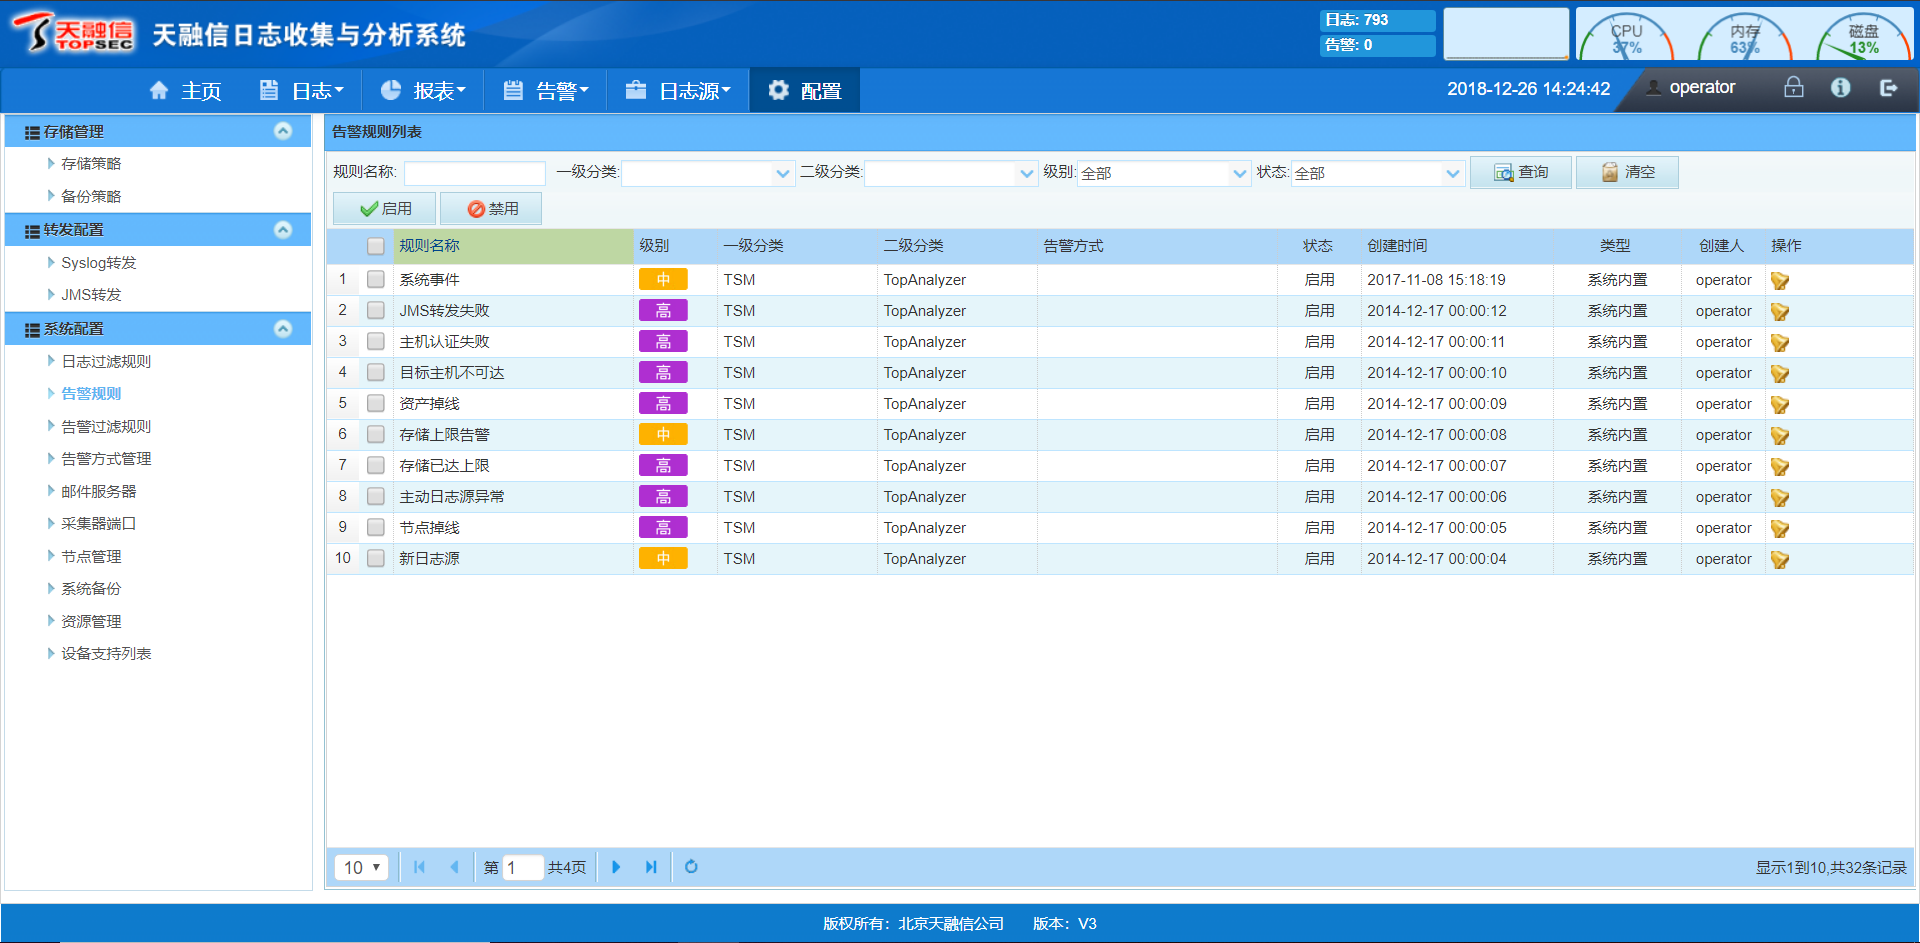Go to next page of rules
This screenshot has height=943, width=1920.
tap(616, 867)
